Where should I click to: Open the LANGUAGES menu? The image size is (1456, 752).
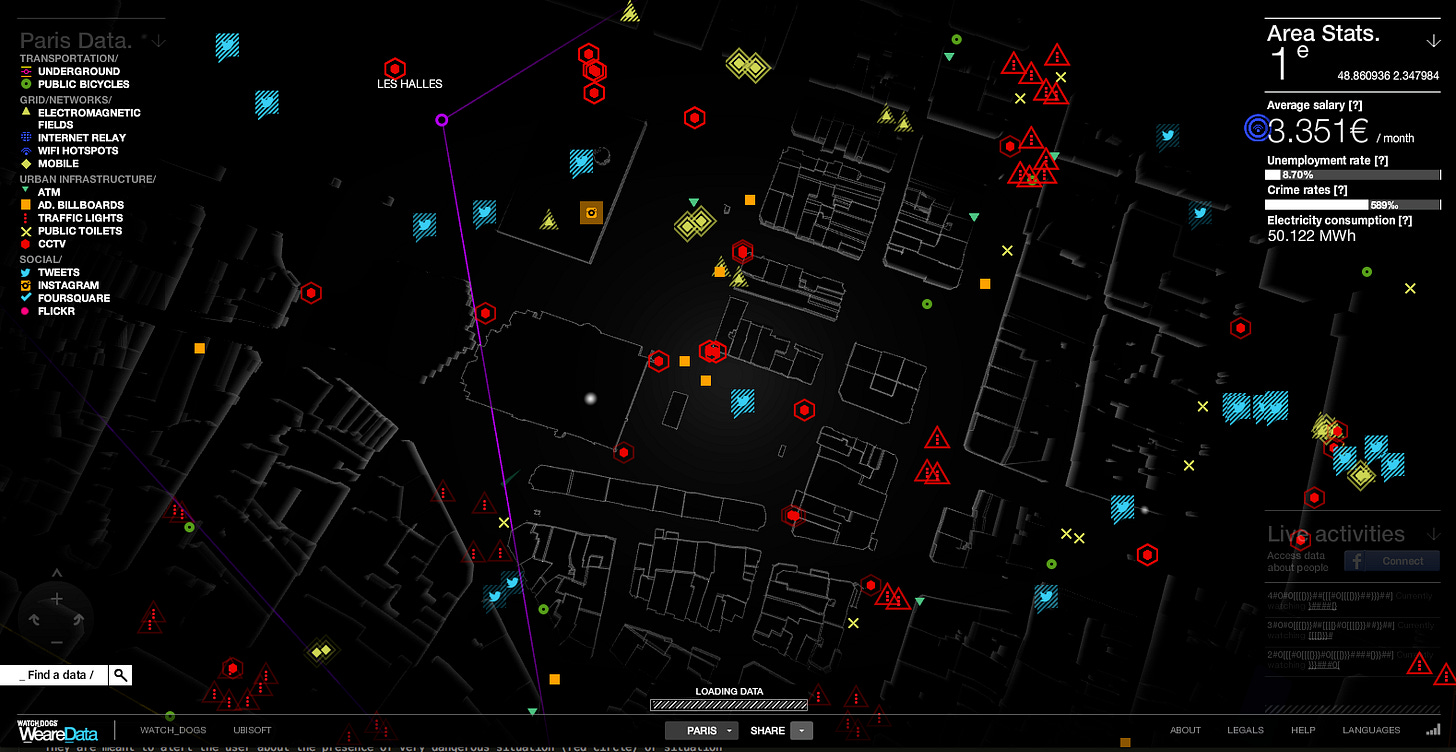[x=1371, y=730]
